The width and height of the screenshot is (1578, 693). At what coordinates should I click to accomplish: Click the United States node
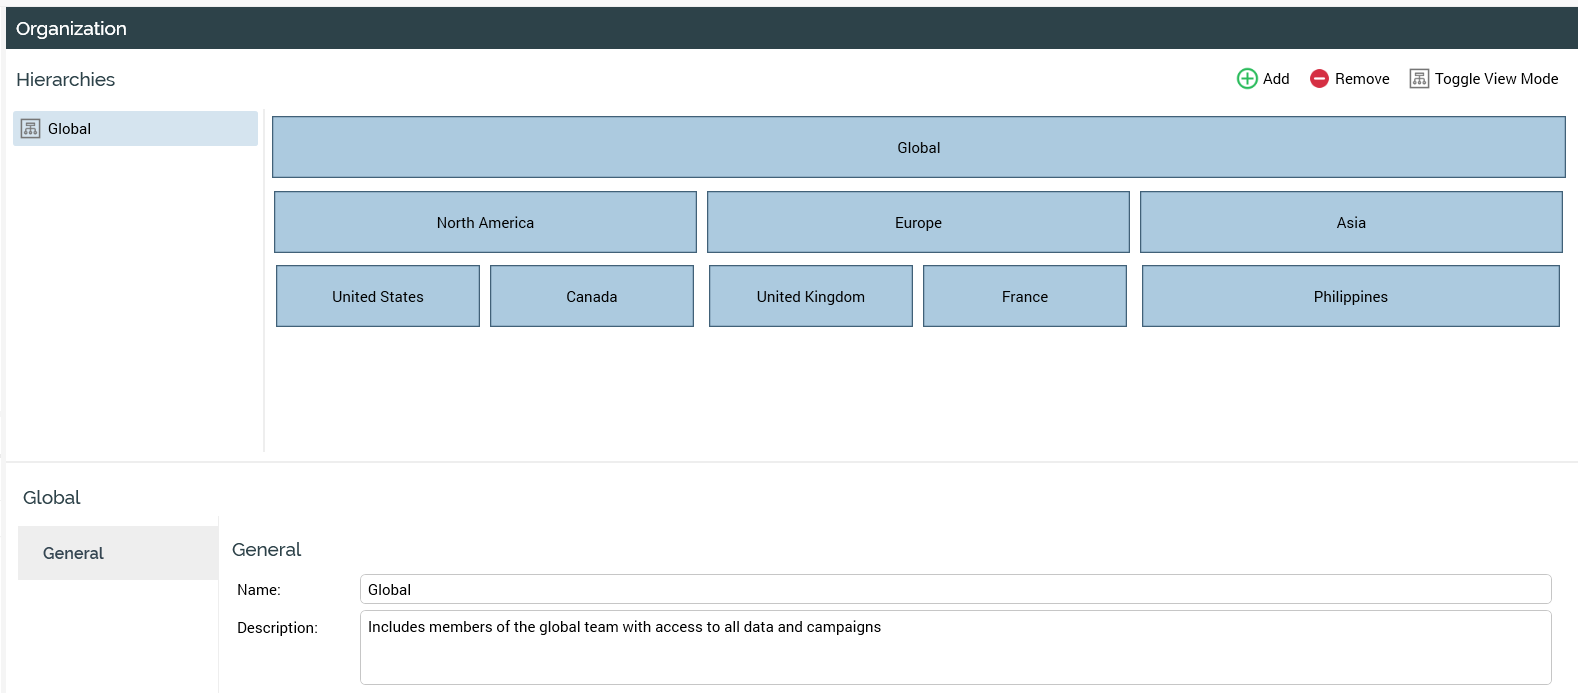coord(378,297)
